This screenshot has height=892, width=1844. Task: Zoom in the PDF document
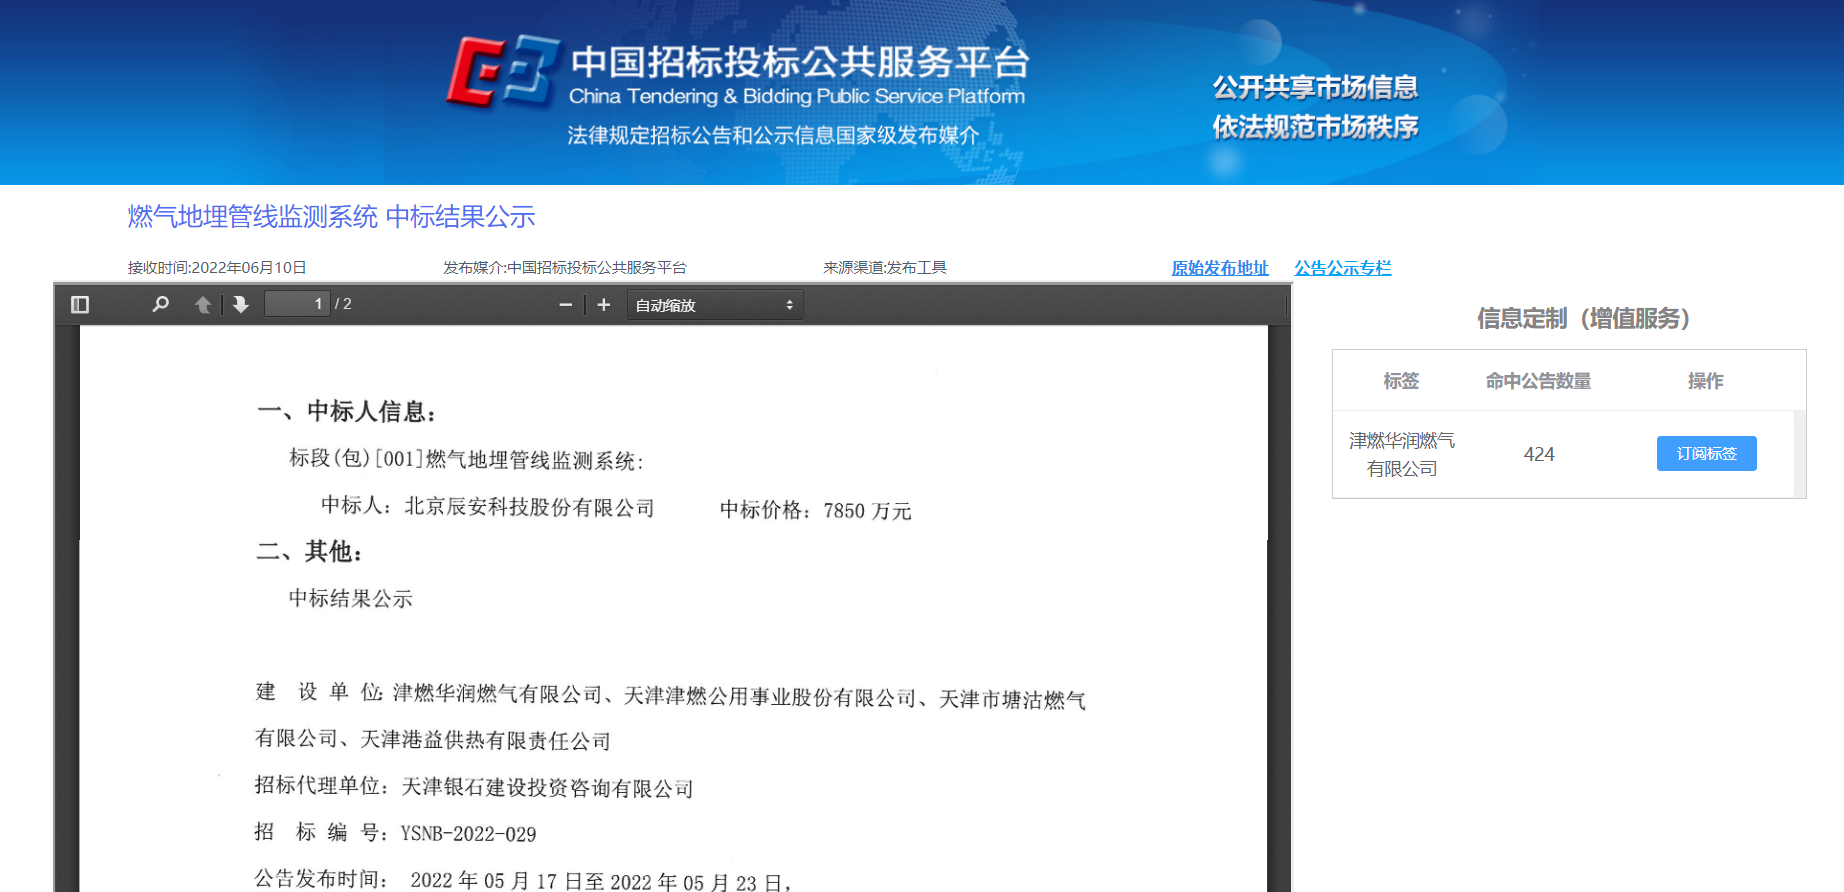tap(603, 305)
